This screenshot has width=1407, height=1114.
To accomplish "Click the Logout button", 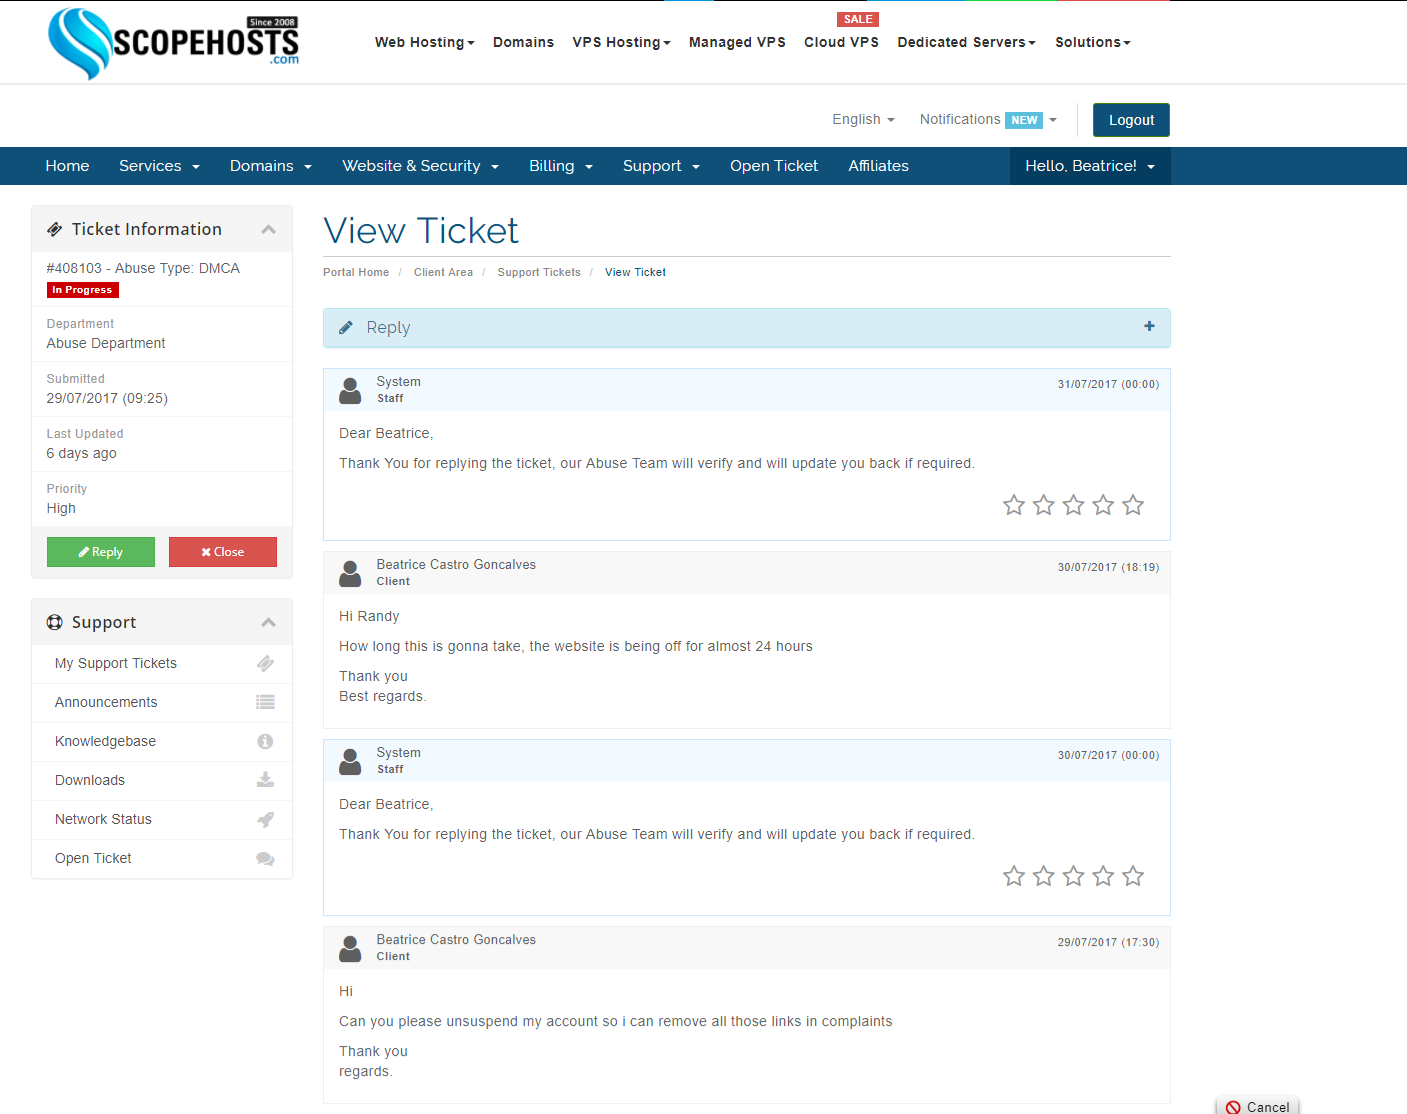I will coord(1131,120).
